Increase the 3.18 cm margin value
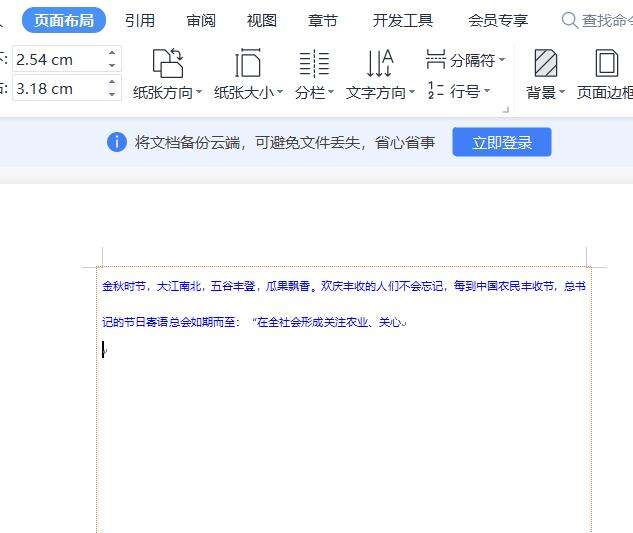 (x=112, y=82)
